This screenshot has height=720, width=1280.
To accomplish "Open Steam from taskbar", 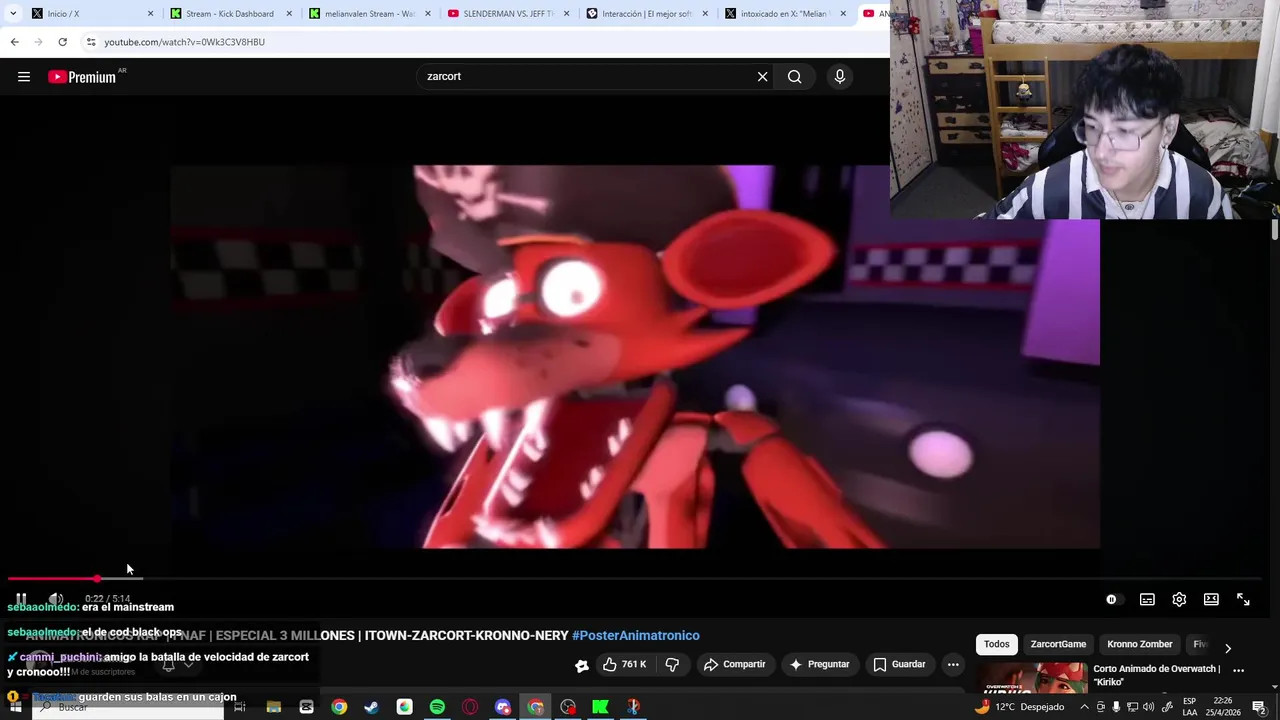I will (372, 707).
